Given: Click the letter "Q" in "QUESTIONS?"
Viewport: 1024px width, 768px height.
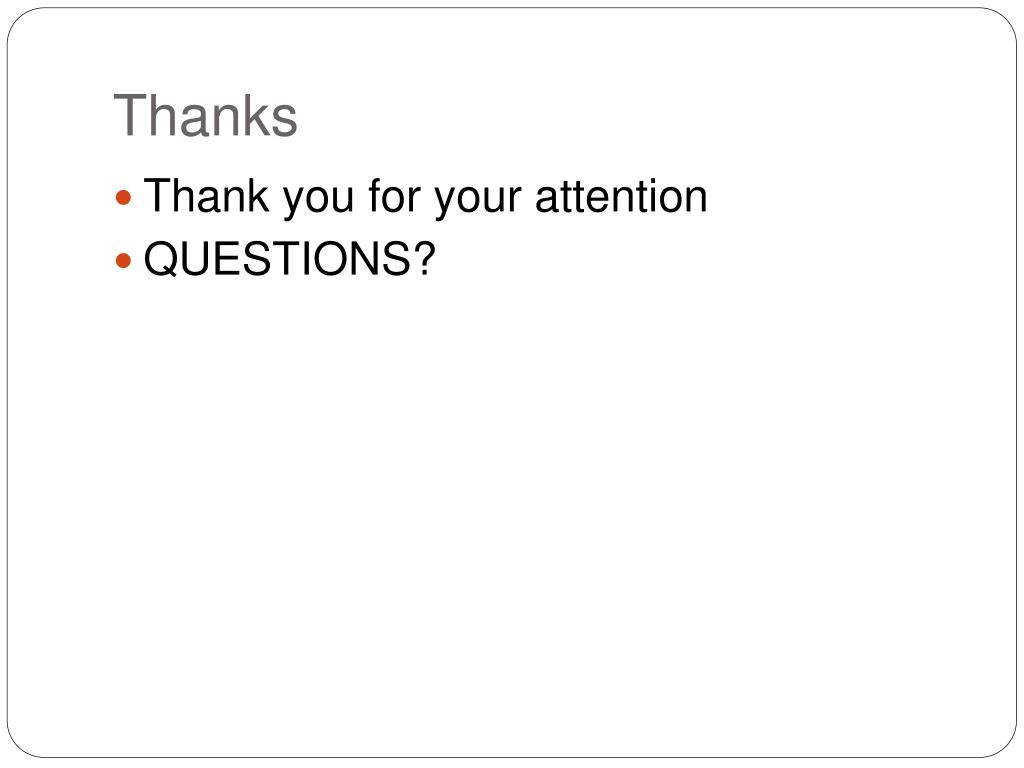Looking at the screenshot, I should pos(161,259).
